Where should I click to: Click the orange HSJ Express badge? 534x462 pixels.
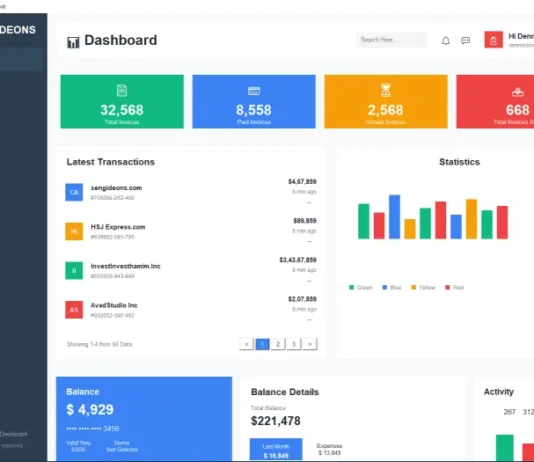74,232
